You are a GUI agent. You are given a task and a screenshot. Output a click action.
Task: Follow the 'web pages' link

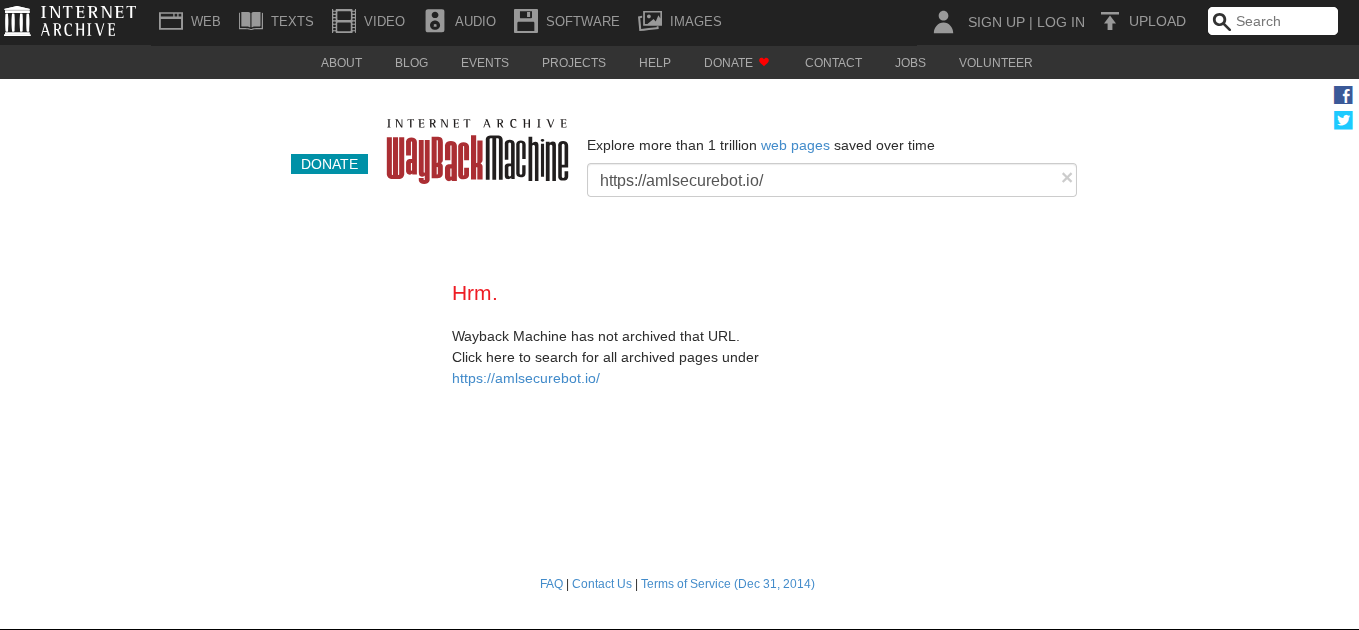pos(795,145)
